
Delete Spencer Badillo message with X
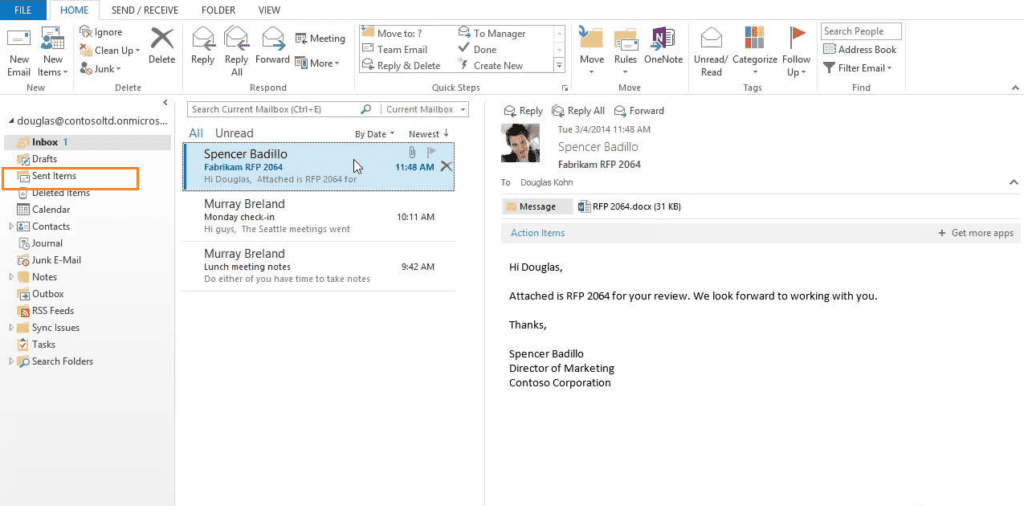click(x=446, y=166)
